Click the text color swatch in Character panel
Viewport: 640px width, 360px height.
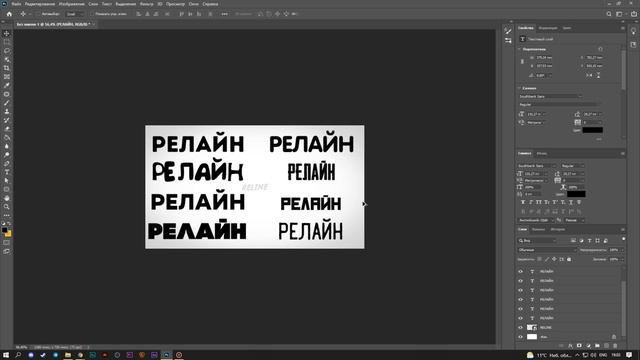click(576, 194)
